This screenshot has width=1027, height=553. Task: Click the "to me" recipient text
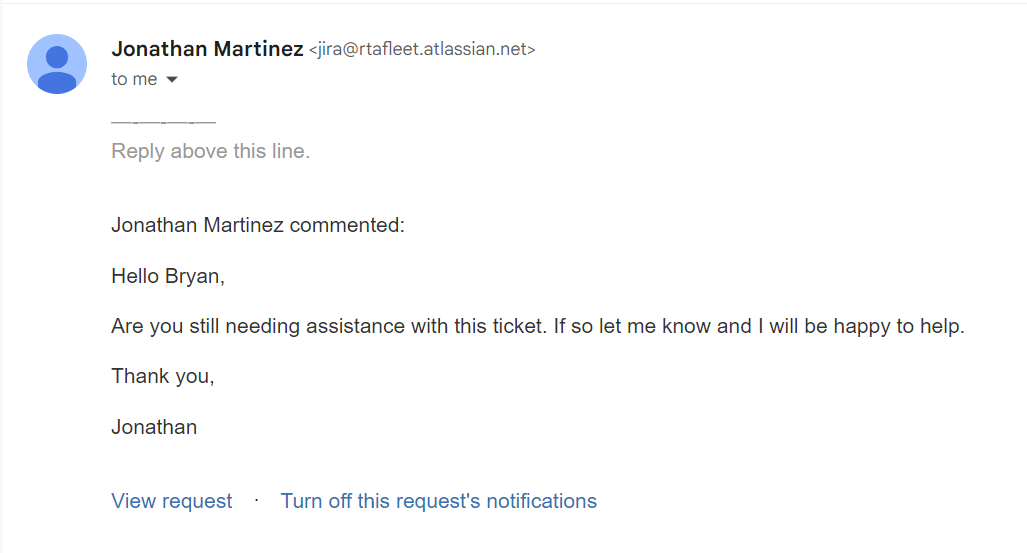tap(134, 80)
